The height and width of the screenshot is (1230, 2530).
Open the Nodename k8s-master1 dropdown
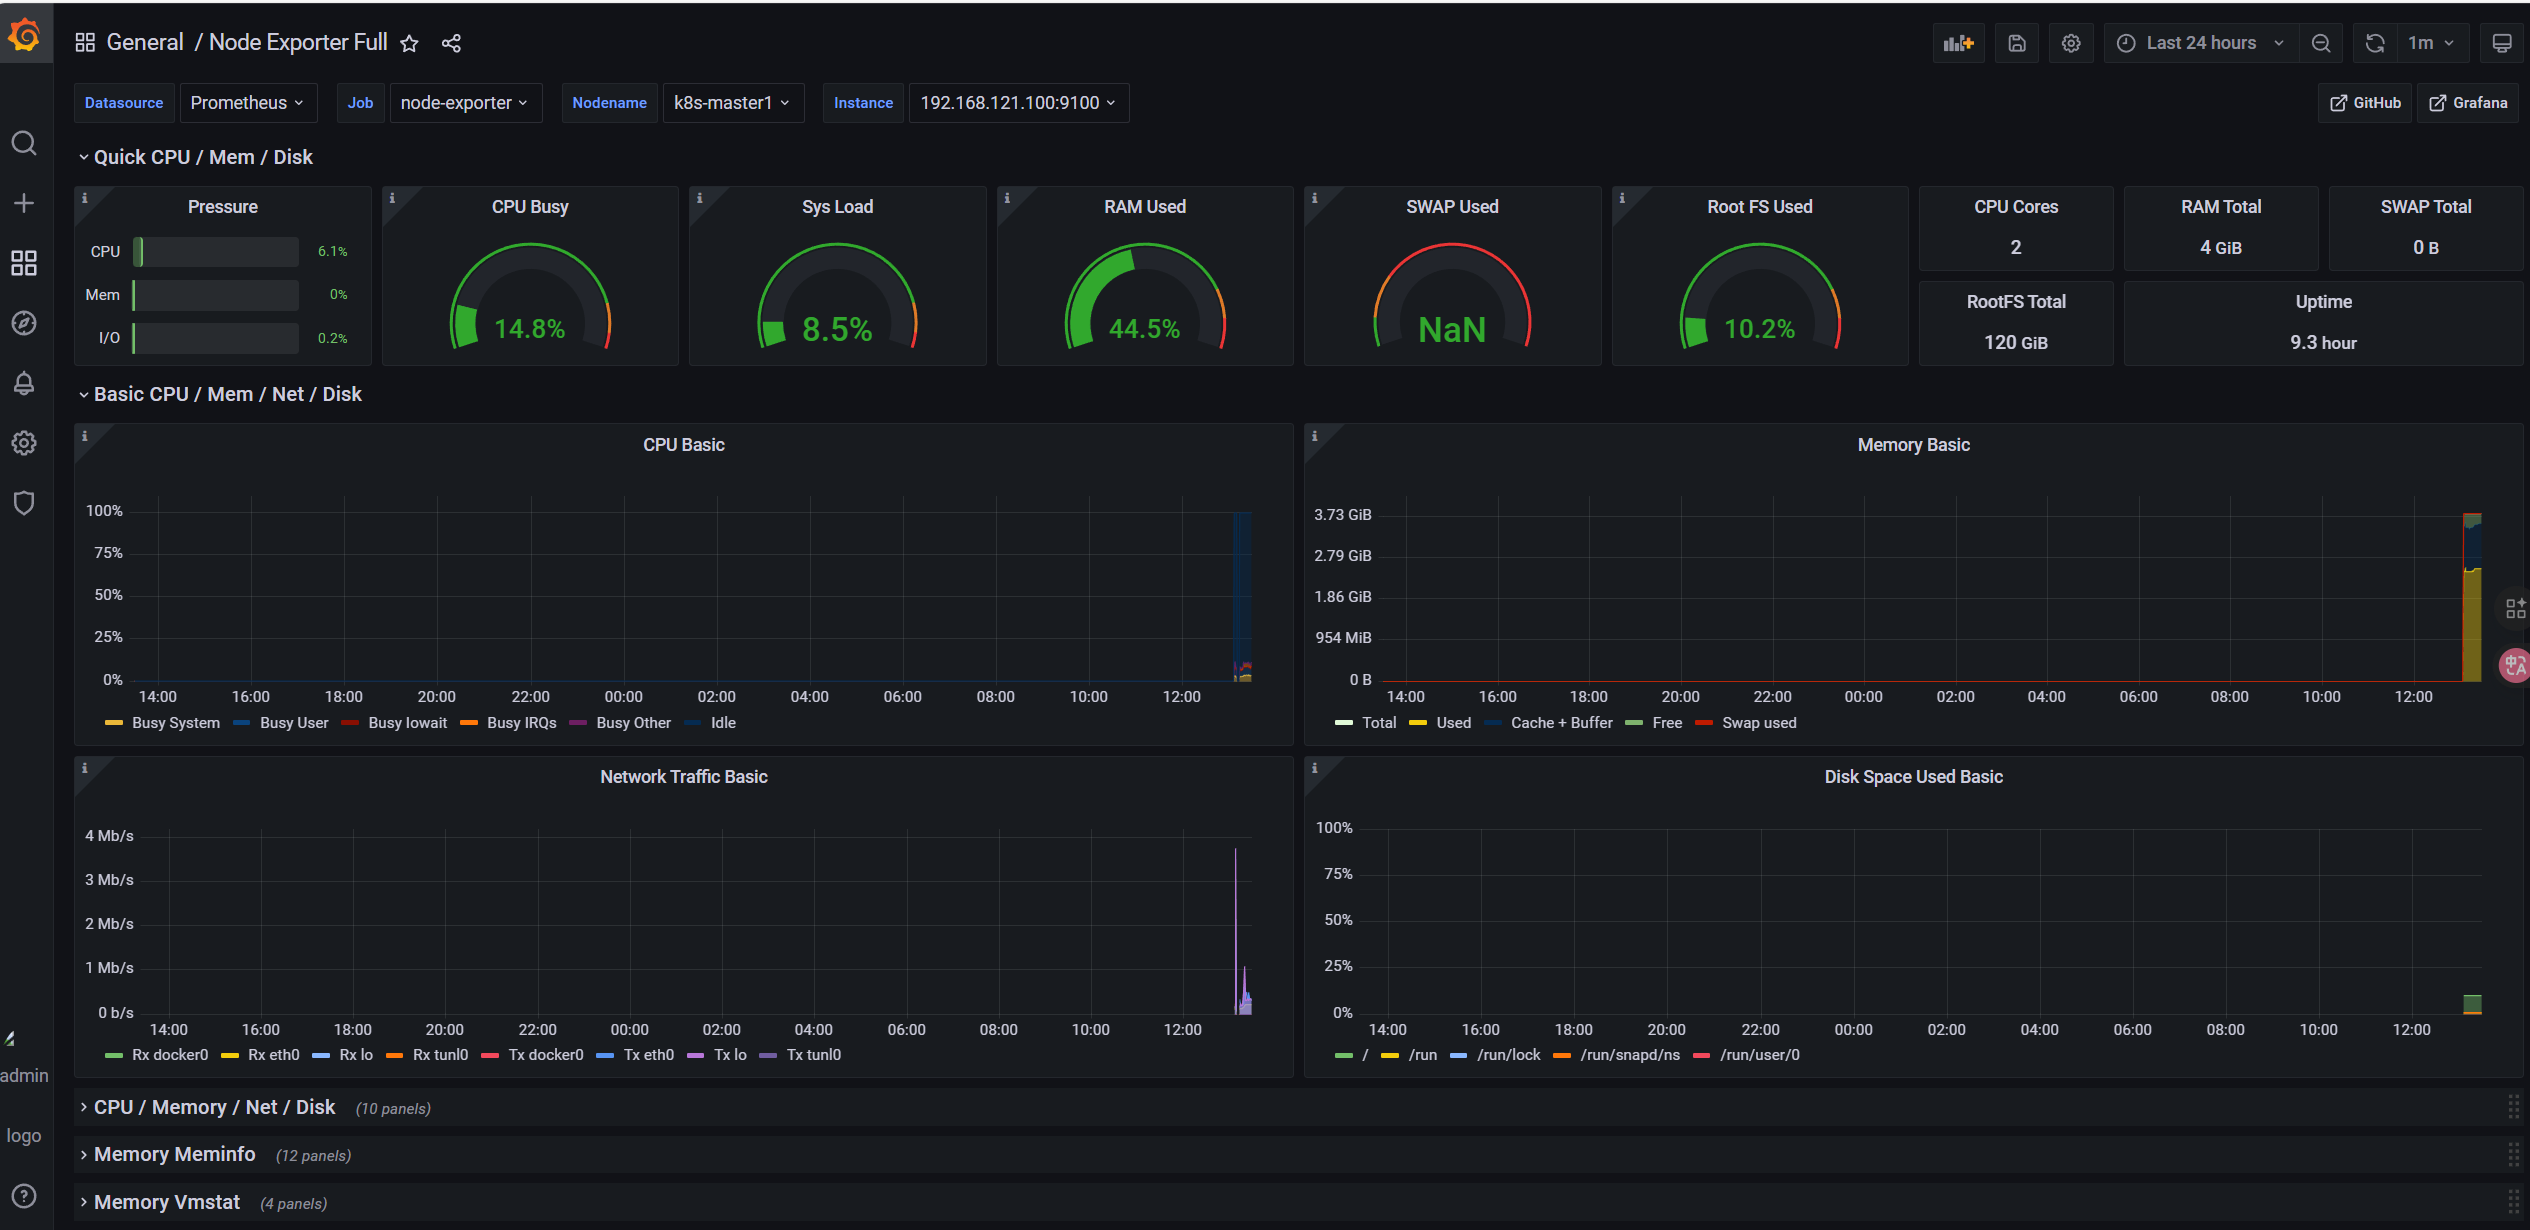(732, 103)
